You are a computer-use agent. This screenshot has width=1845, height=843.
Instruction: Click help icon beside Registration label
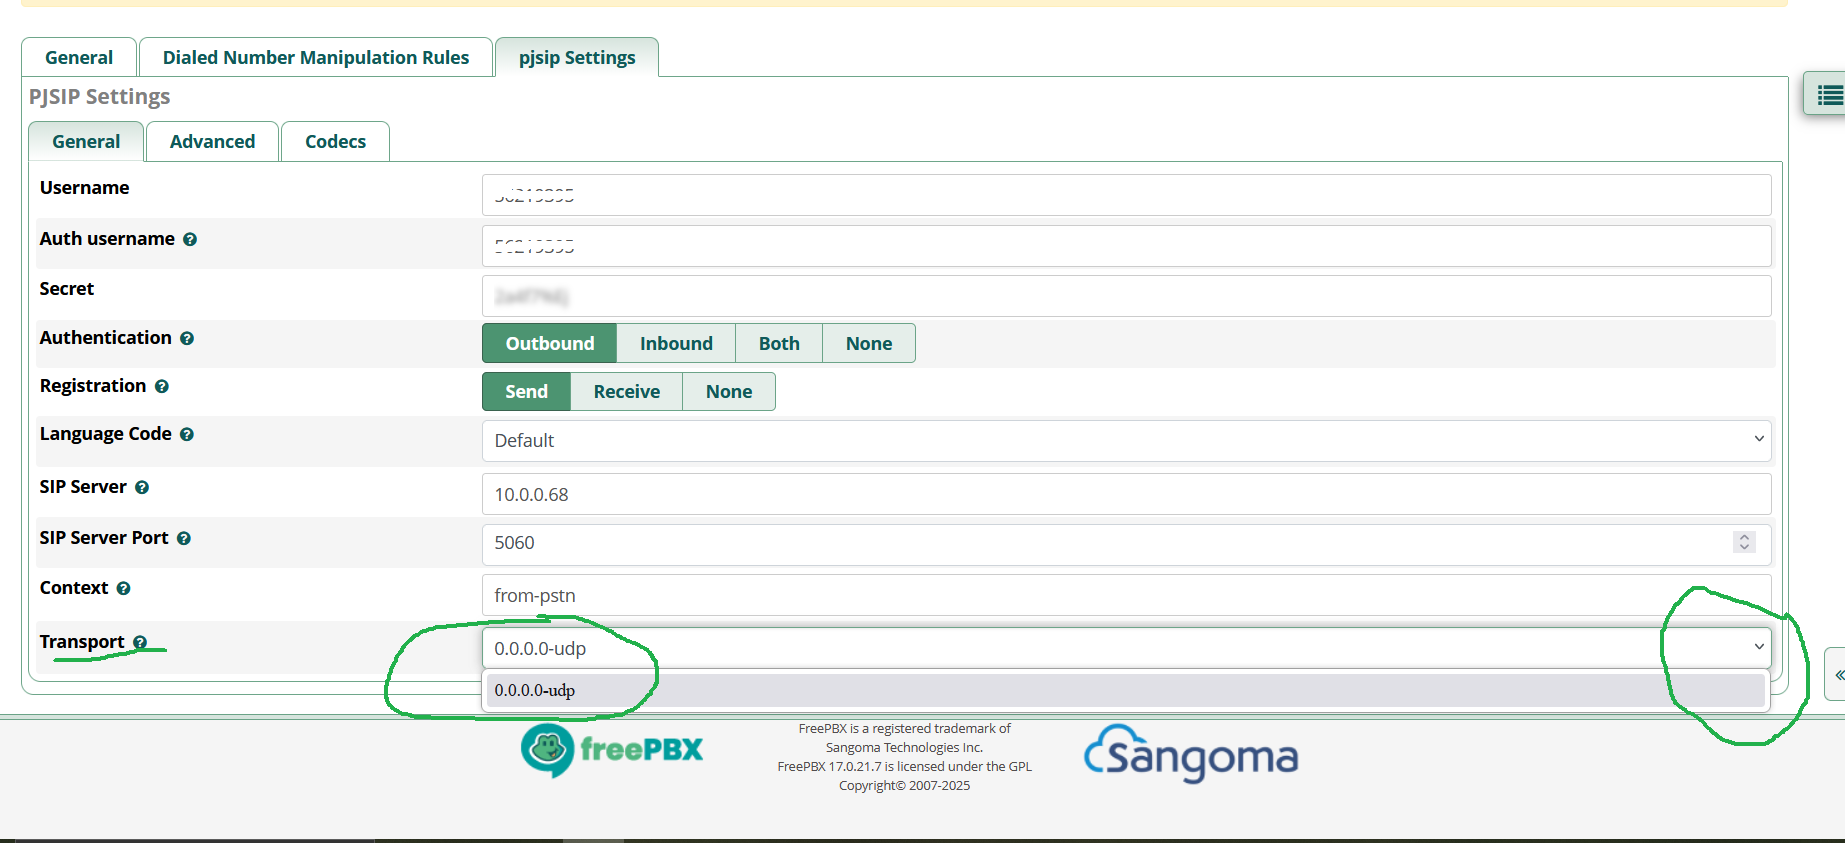pos(162,387)
